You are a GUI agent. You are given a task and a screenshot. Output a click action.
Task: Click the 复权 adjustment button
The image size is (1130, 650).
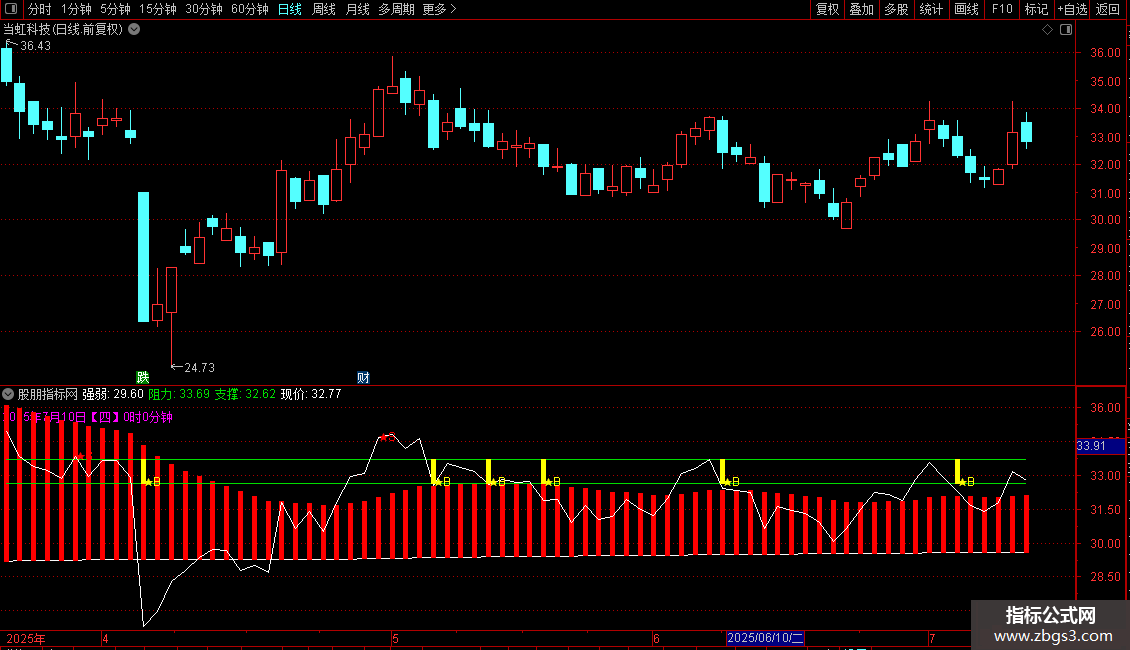pos(827,9)
